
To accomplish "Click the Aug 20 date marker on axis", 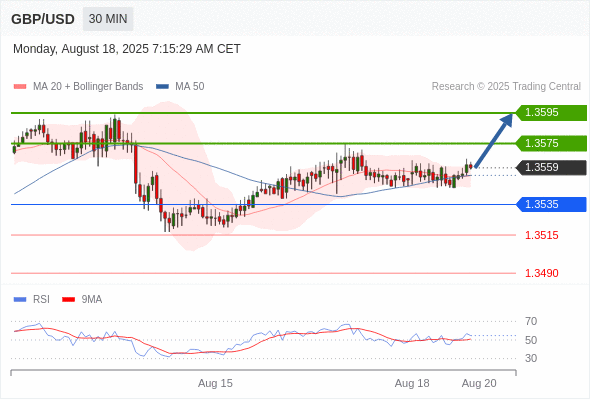I will (479, 383).
